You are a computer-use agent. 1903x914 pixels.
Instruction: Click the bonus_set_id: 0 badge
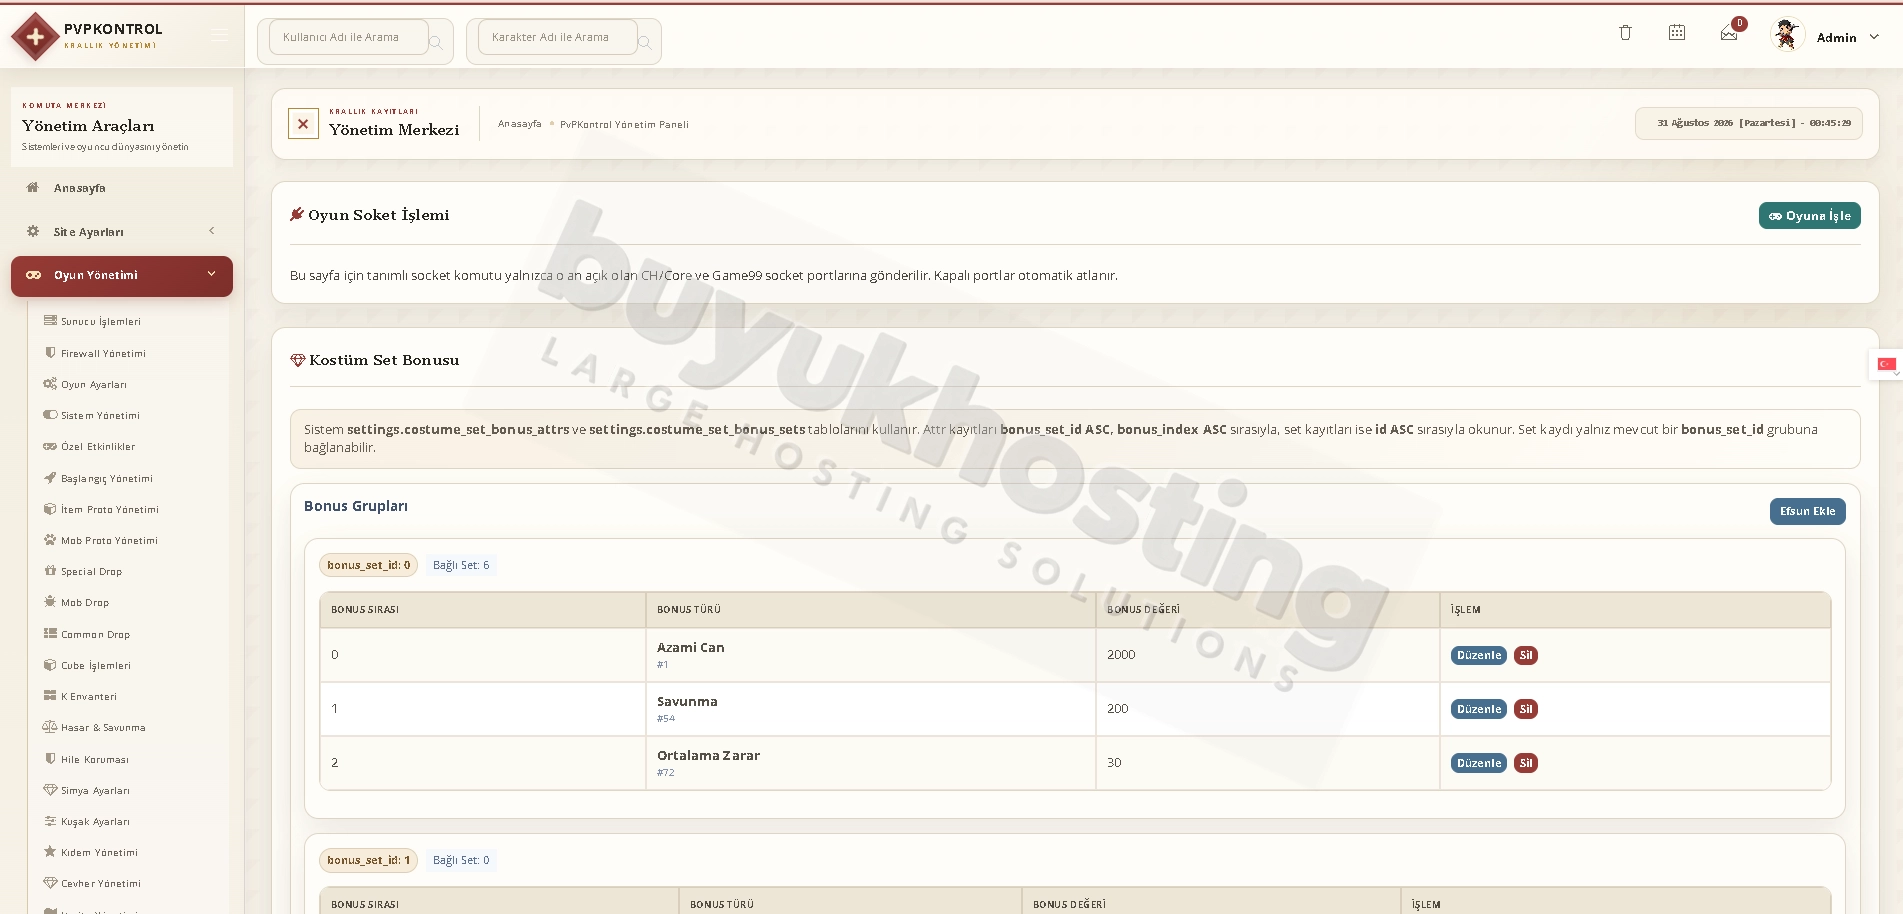coord(368,565)
